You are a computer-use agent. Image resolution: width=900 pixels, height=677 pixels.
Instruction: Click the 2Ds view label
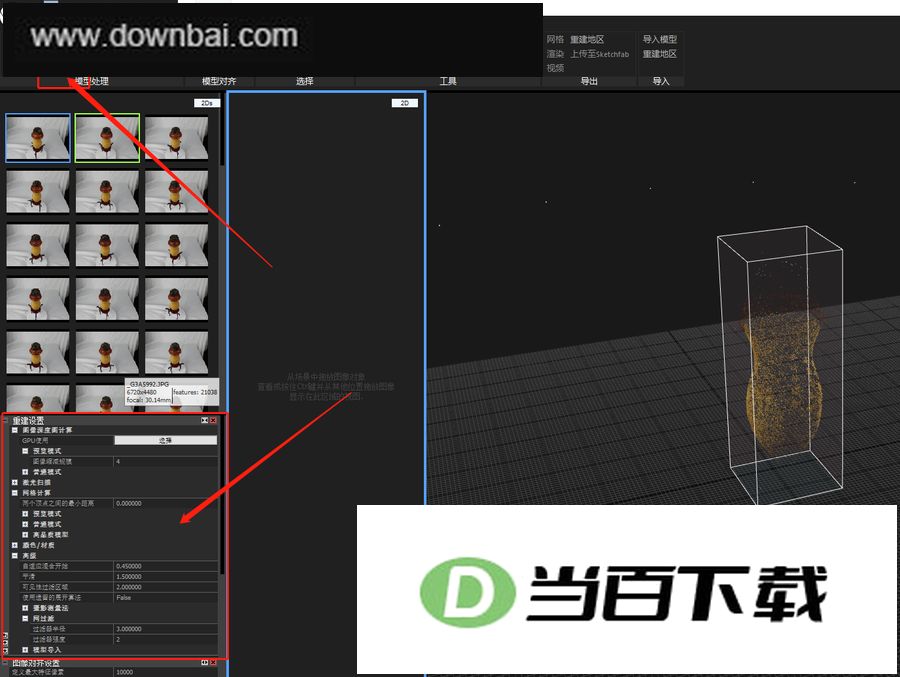pyautogui.click(x=207, y=103)
